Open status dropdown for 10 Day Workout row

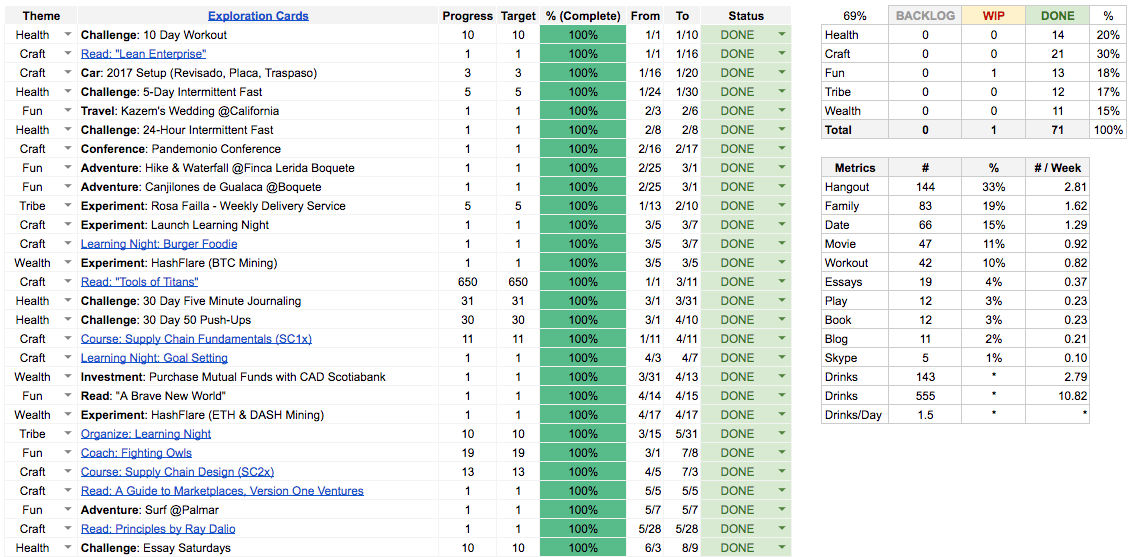[x=782, y=35]
